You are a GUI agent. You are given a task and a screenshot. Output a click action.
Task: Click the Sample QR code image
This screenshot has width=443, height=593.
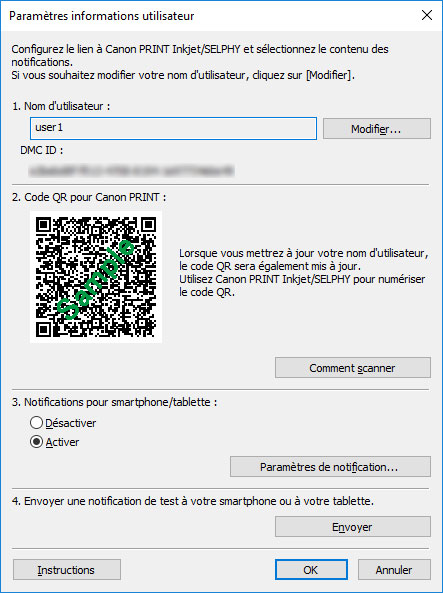click(96, 277)
